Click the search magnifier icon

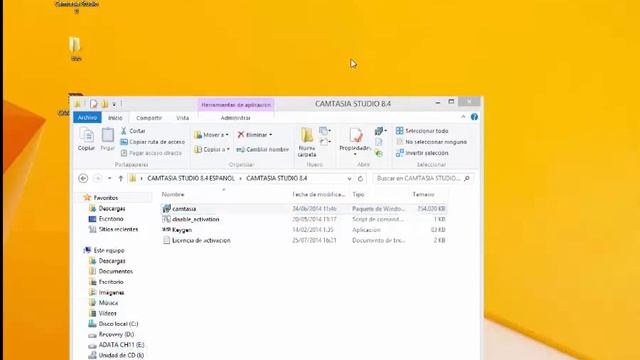(x=467, y=178)
